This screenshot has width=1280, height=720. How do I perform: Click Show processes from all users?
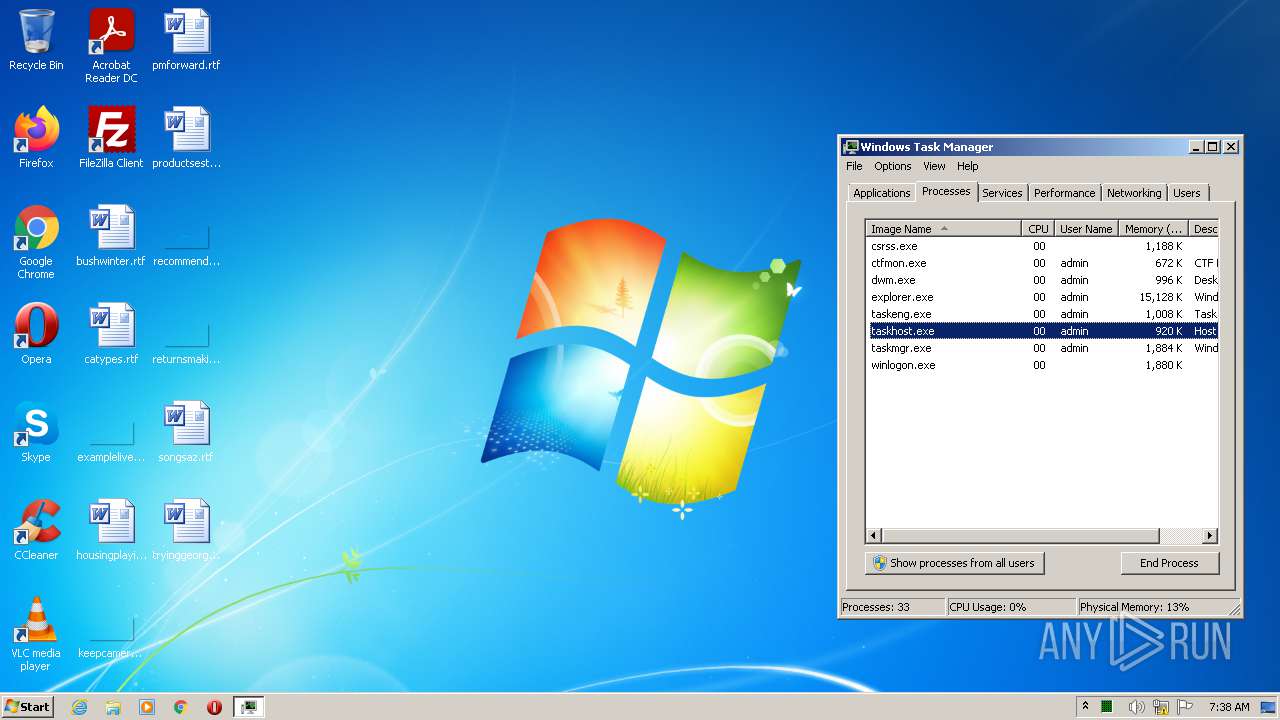pyautogui.click(x=954, y=563)
